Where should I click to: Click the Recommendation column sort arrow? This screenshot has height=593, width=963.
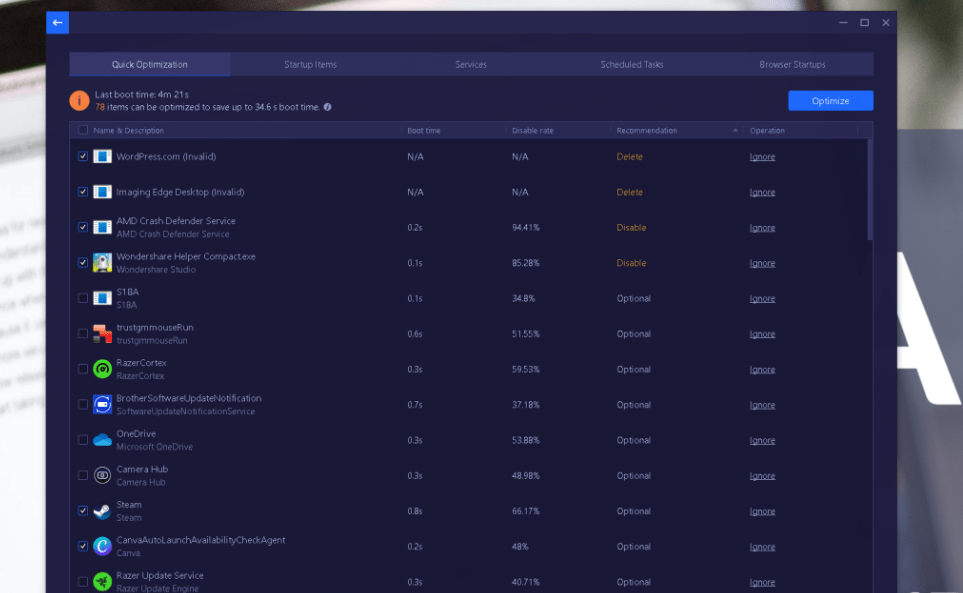pos(735,130)
